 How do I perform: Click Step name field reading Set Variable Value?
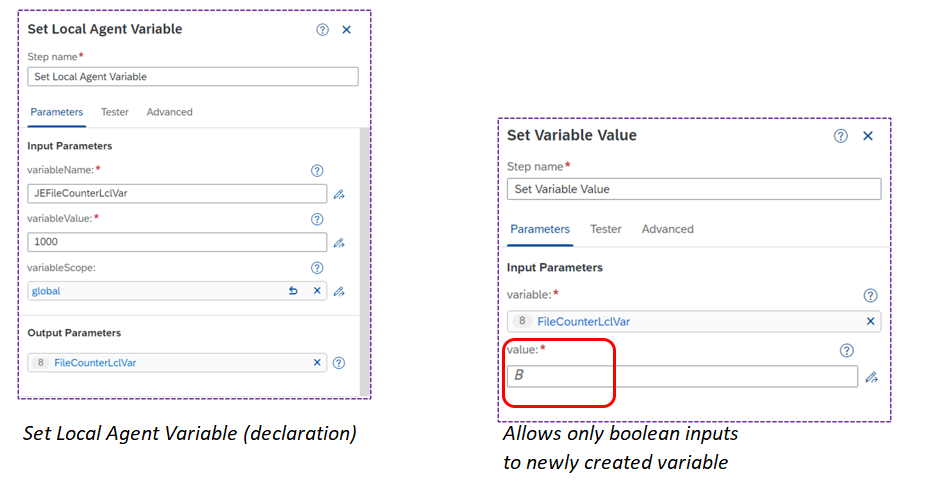click(694, 189)
